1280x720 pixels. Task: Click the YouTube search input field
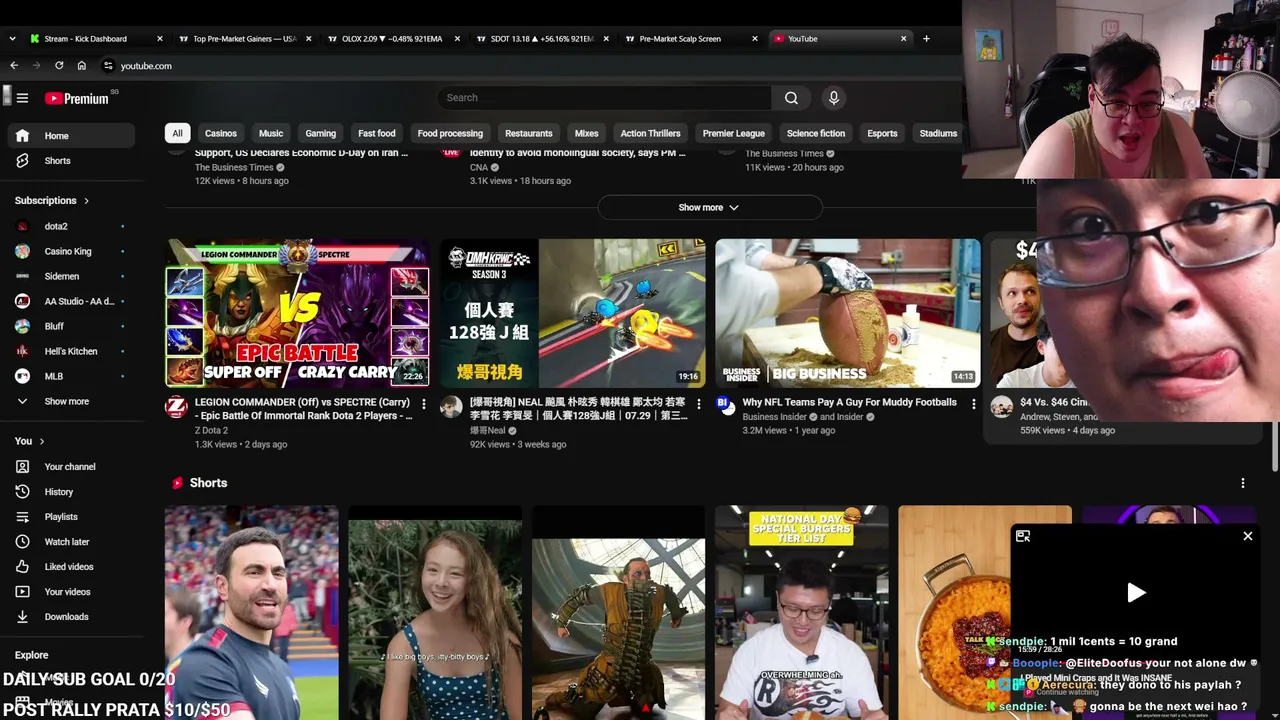(x=604, y=98)
